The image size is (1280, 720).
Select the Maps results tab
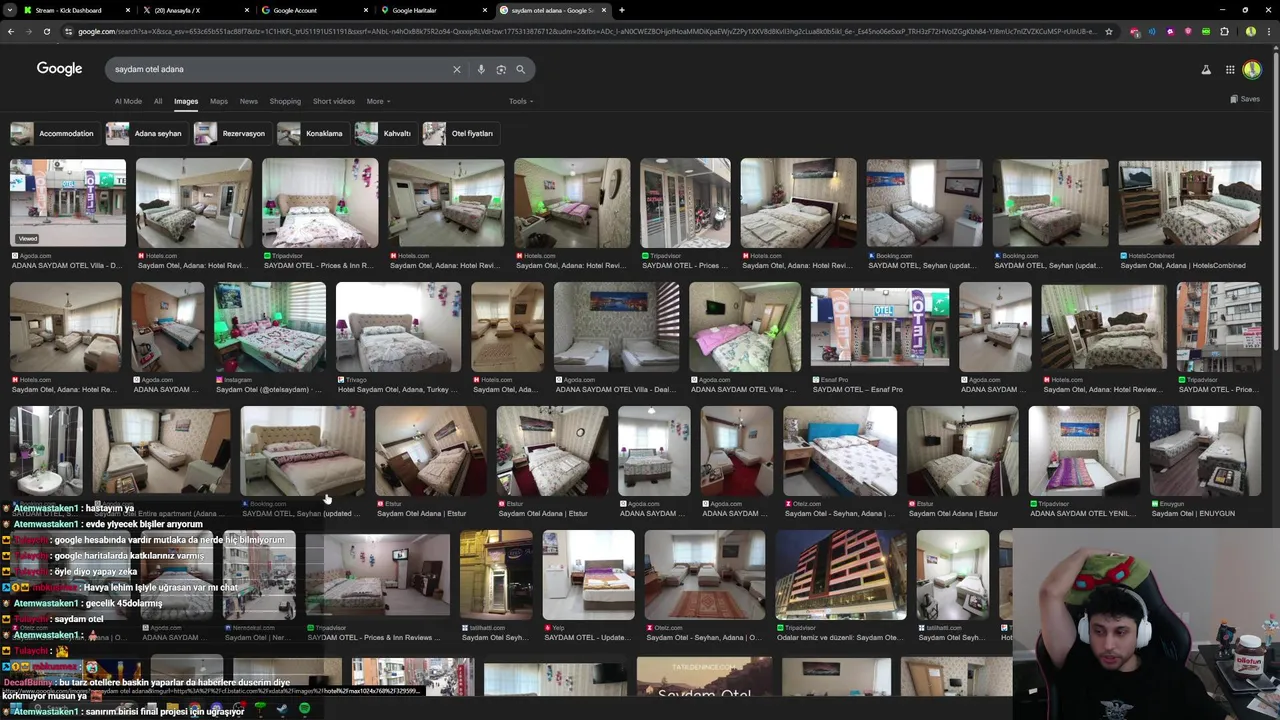pyautogui.click(x=218, y=101)
